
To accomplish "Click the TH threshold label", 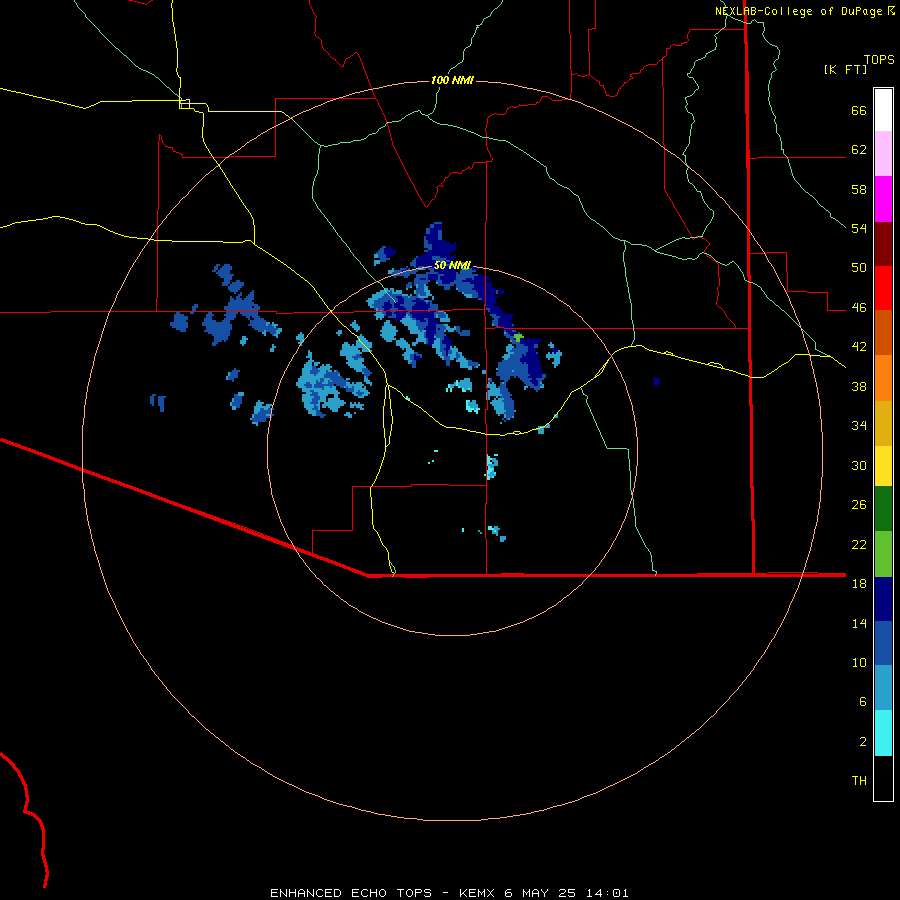I will [x=859, y=781].
